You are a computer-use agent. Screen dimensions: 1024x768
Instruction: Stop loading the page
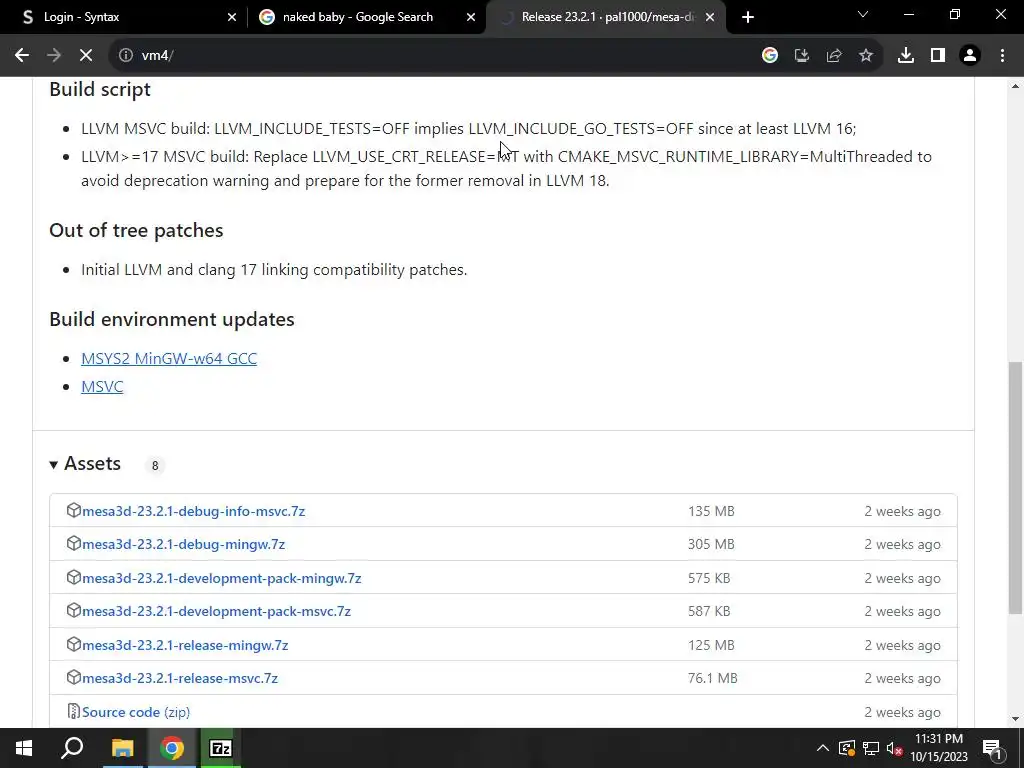coord(86,56)
